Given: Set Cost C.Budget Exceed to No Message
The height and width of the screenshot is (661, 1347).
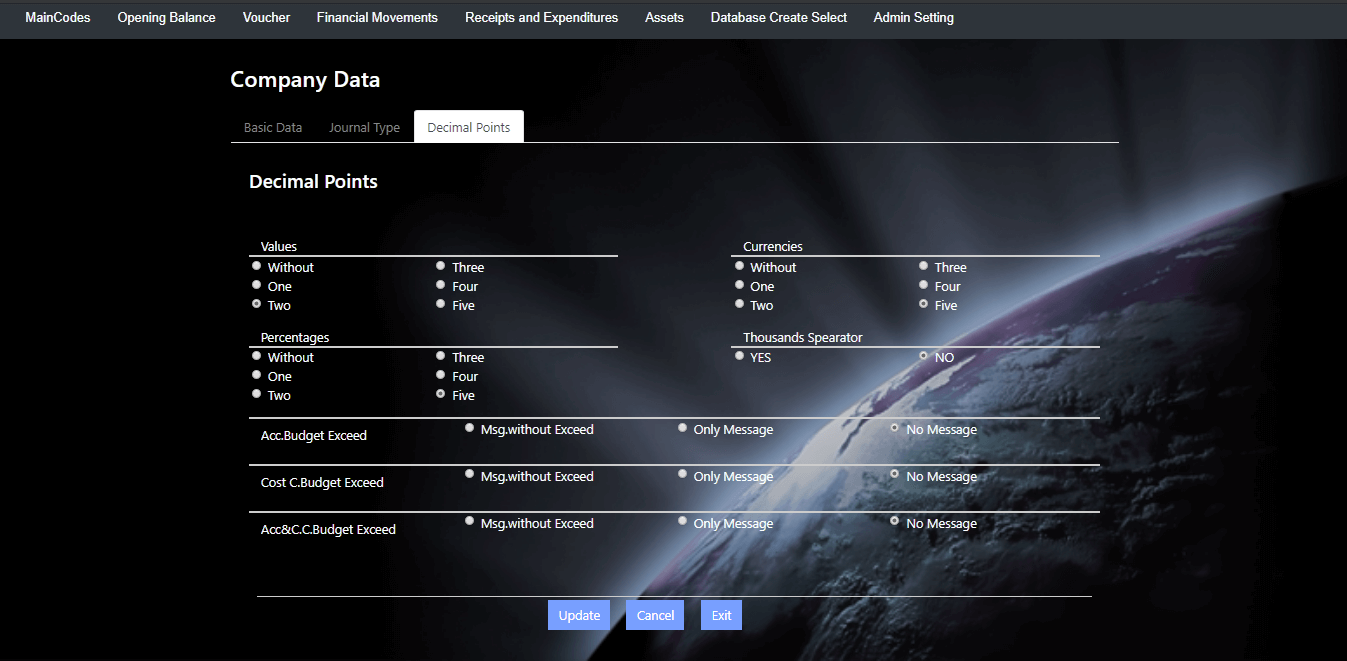Looking at the screenshot, I should 896,475.
